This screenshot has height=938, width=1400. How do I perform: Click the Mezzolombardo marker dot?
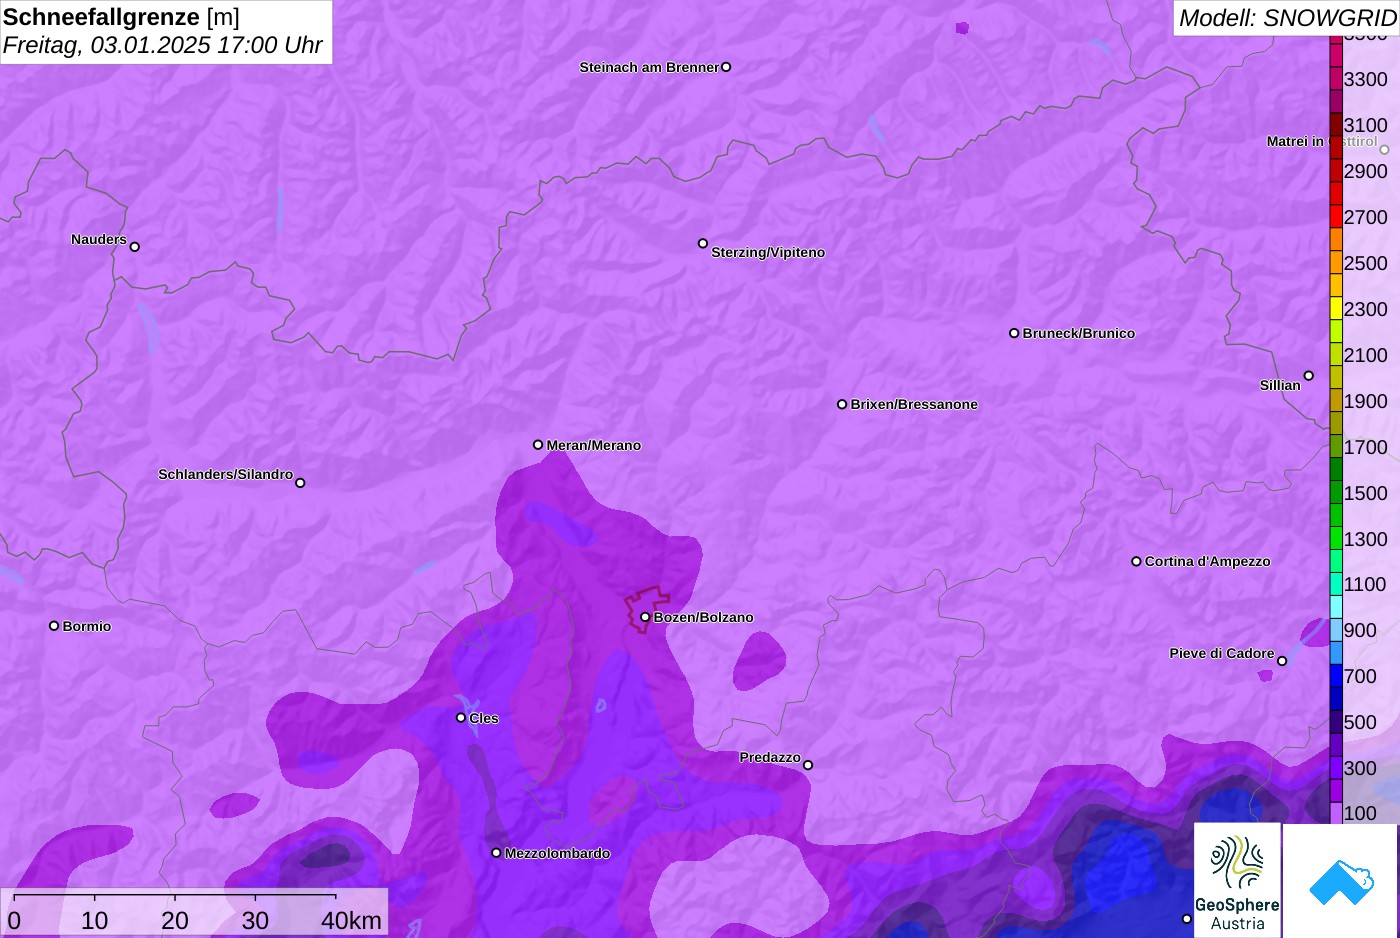496,853
